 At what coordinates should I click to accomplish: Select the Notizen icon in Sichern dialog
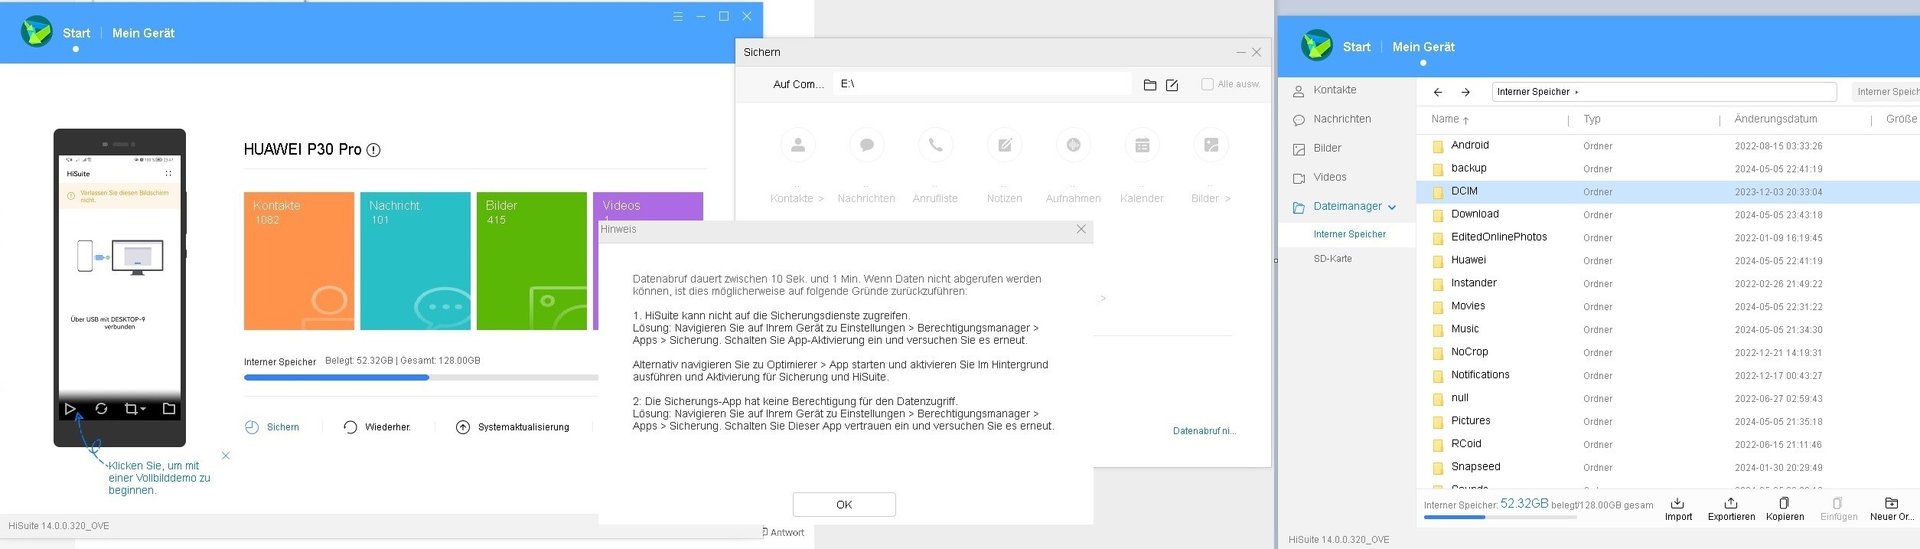1005,145
